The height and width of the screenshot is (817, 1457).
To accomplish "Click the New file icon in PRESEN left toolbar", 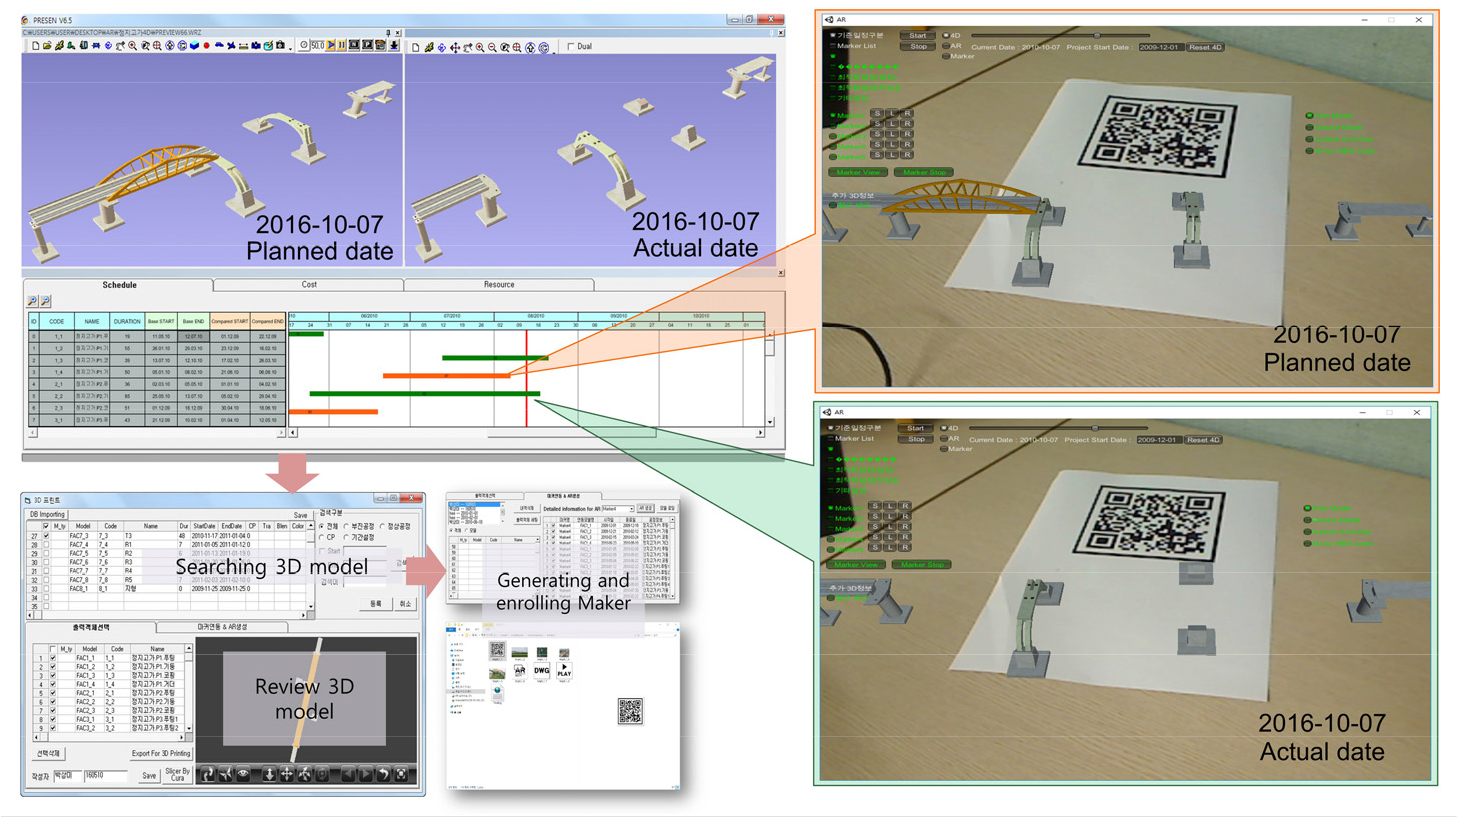I will [x=35, y=46].
